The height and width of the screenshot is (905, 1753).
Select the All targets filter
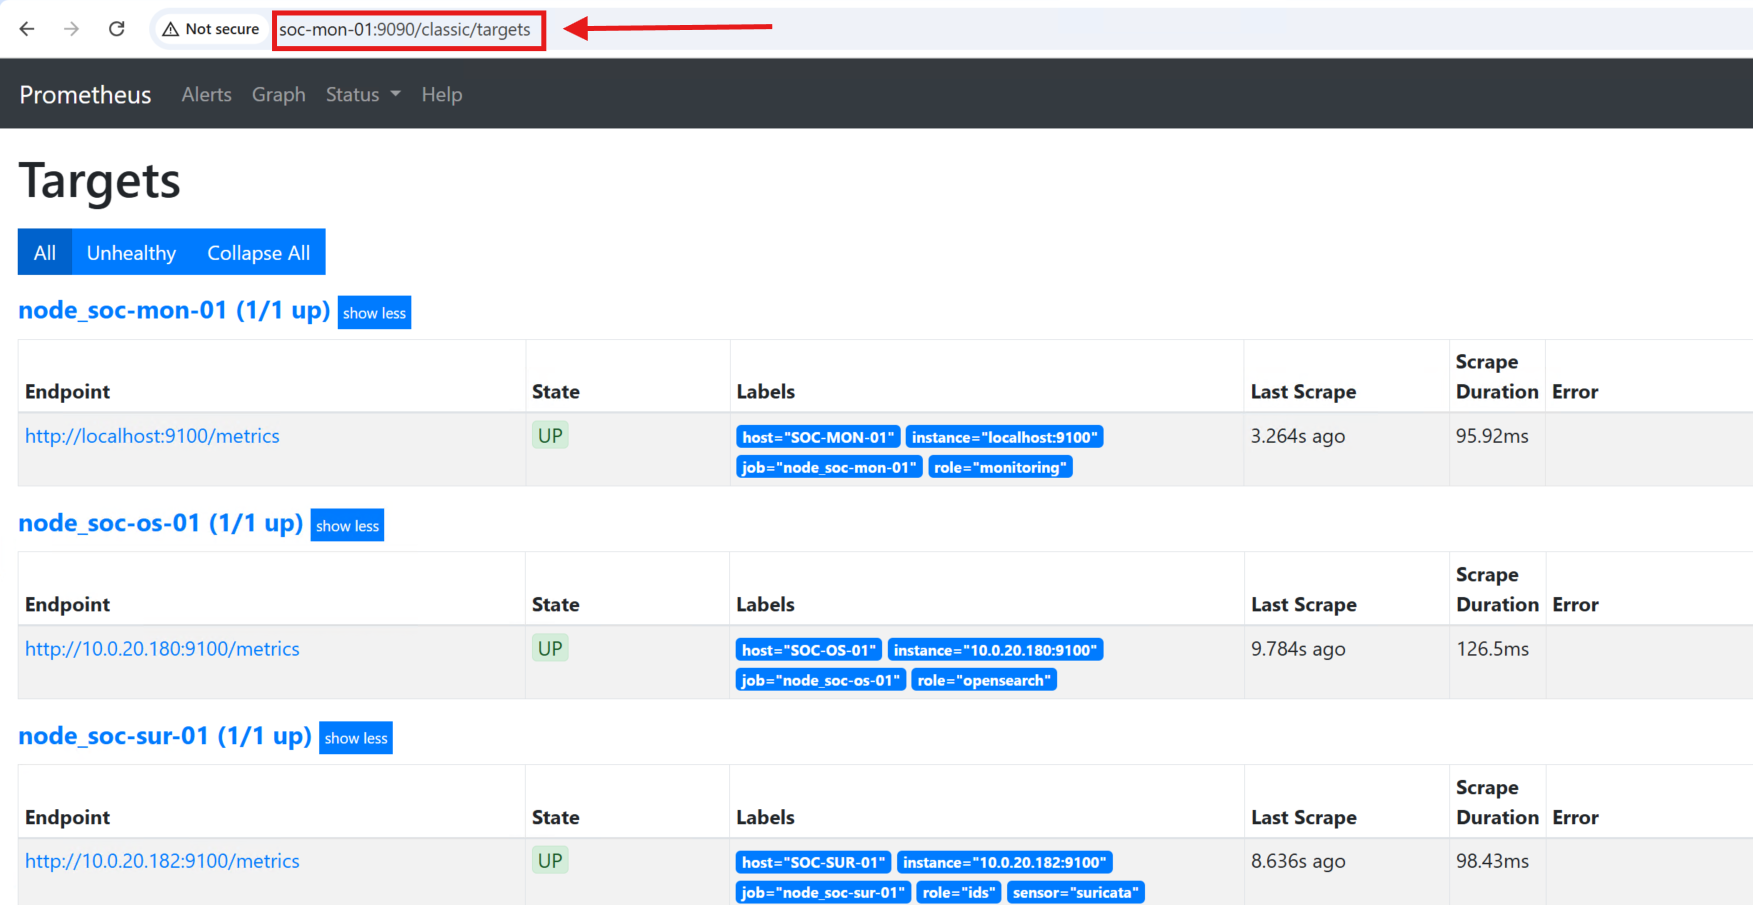pyautogui.click(x=45, y=253)
